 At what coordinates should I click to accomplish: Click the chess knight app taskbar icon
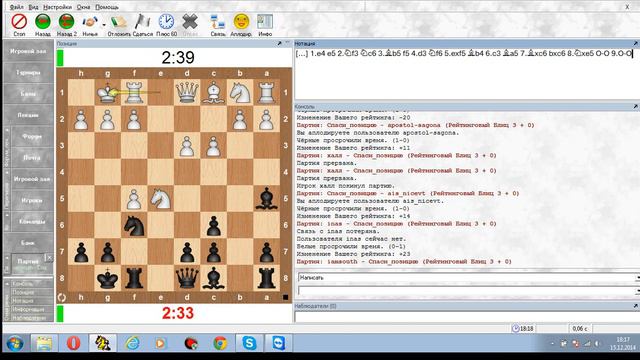pos(103,343)
